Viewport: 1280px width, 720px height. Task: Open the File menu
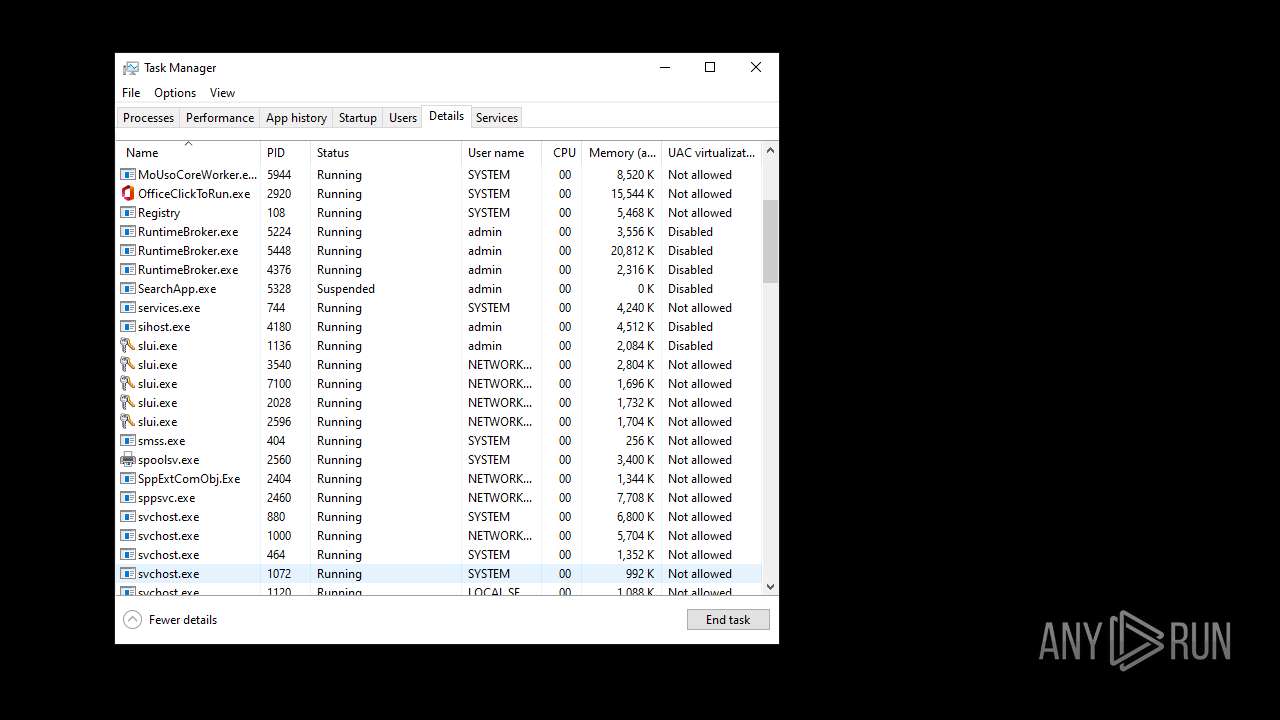point(131,93)
